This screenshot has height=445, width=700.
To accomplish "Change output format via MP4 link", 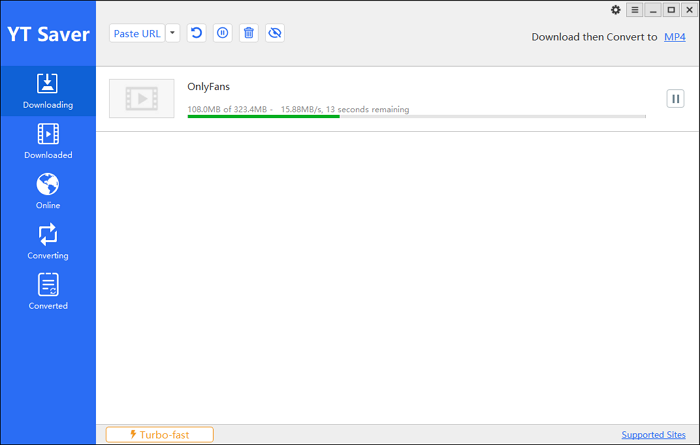I will coord(675,37).
